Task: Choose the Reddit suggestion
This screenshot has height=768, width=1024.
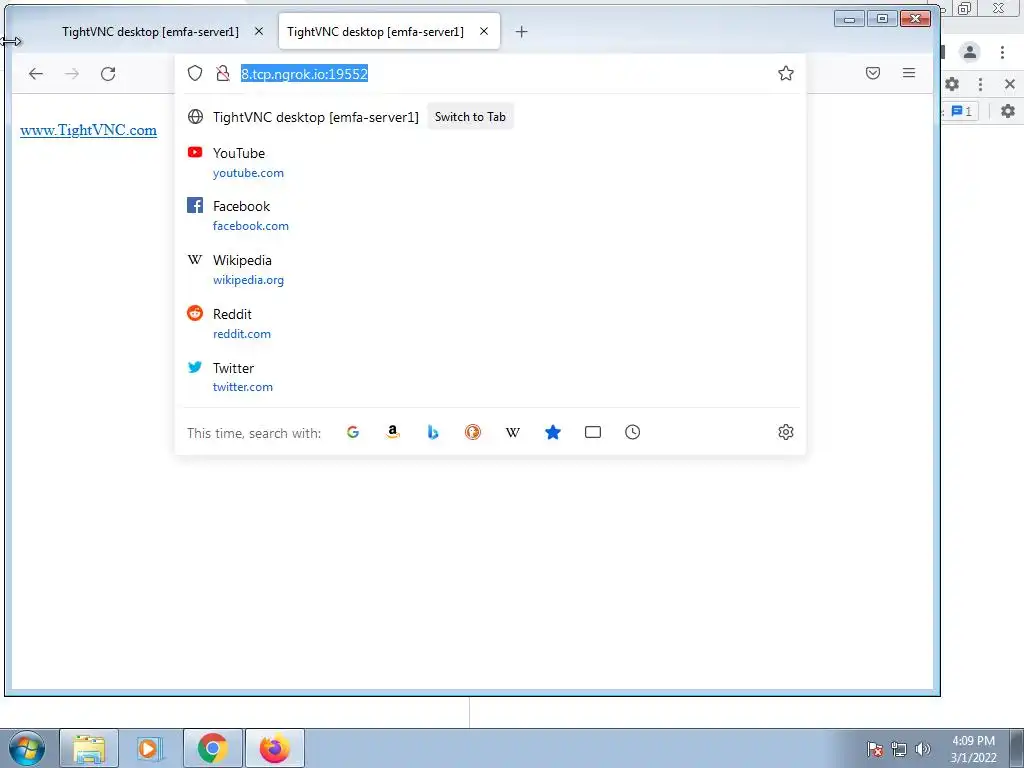Action: (x=490, y=323)
